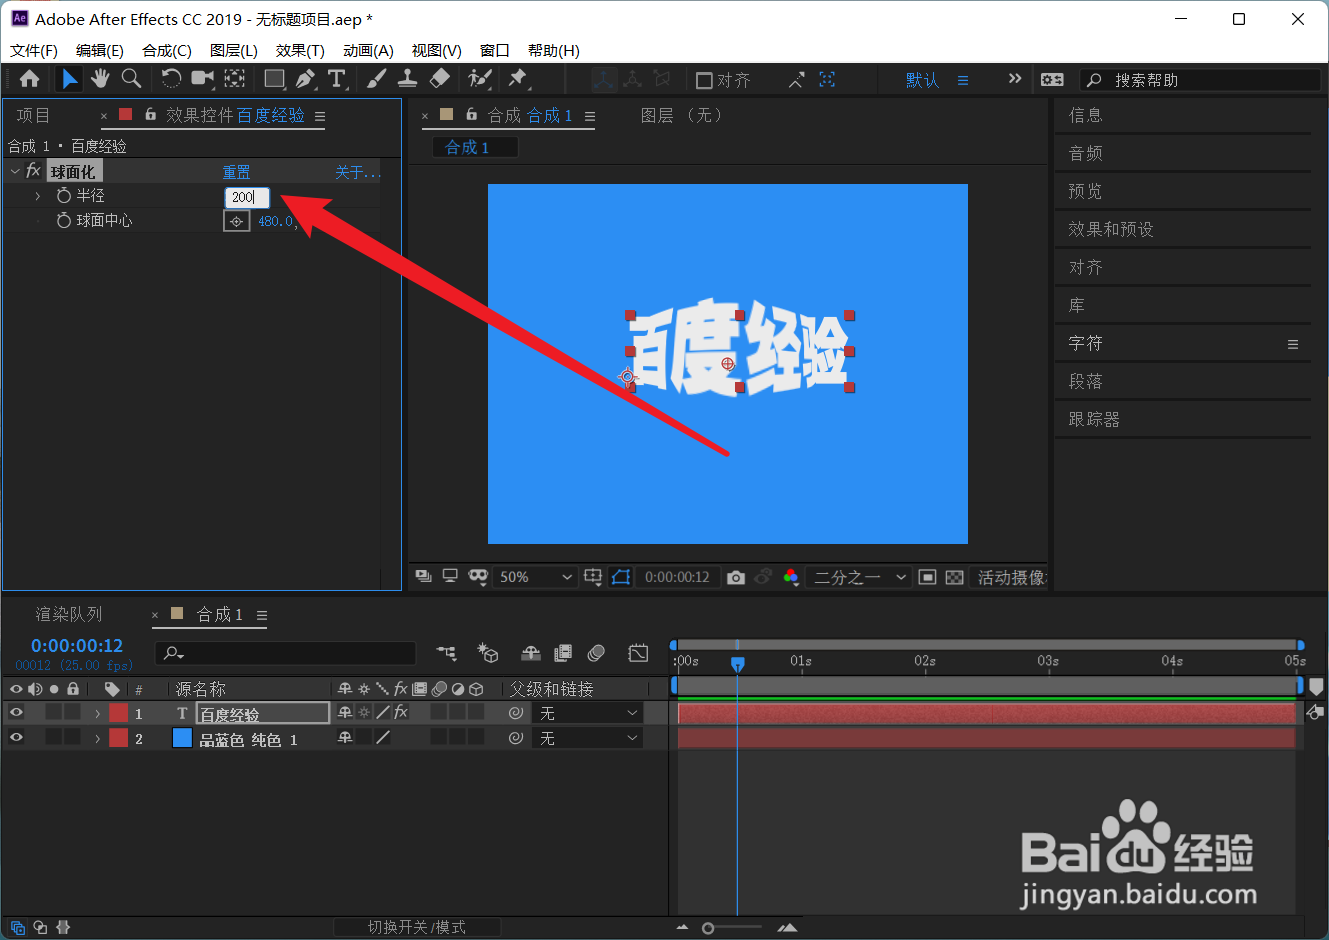
Task: Select the Horizontal Type tool
Action: (337, 79)
